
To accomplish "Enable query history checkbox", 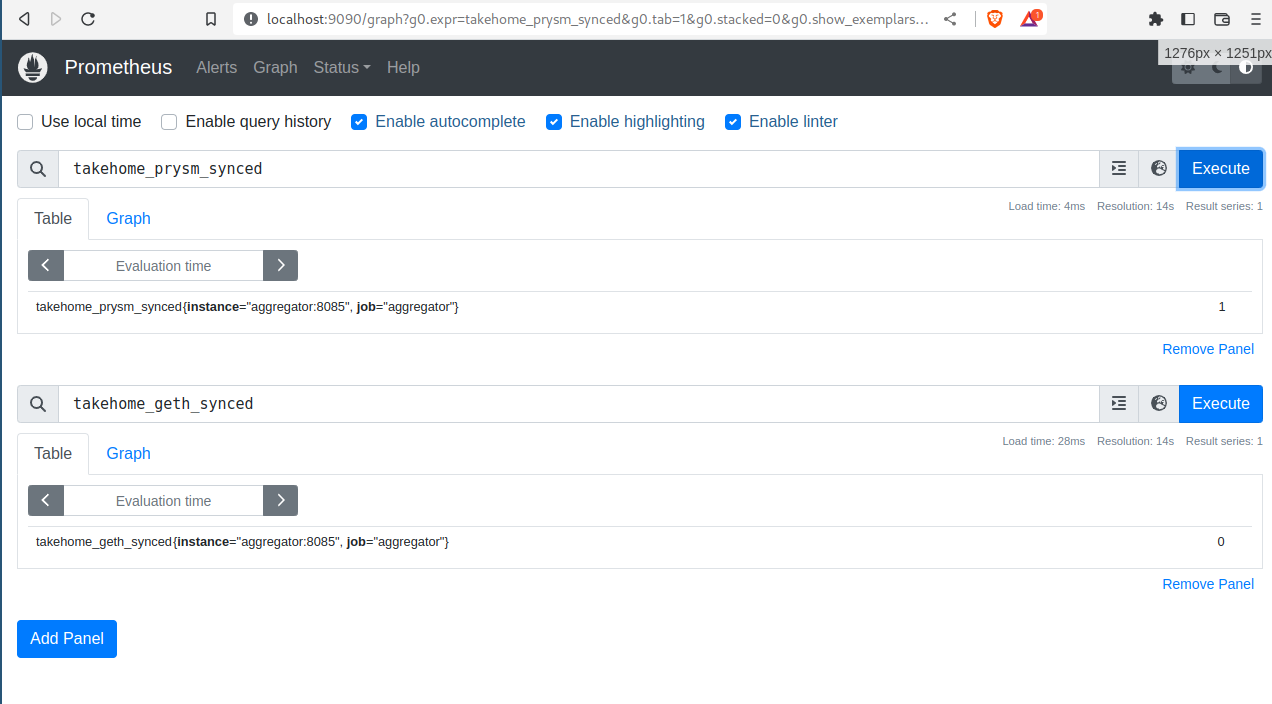I will (x=169, y=122).
